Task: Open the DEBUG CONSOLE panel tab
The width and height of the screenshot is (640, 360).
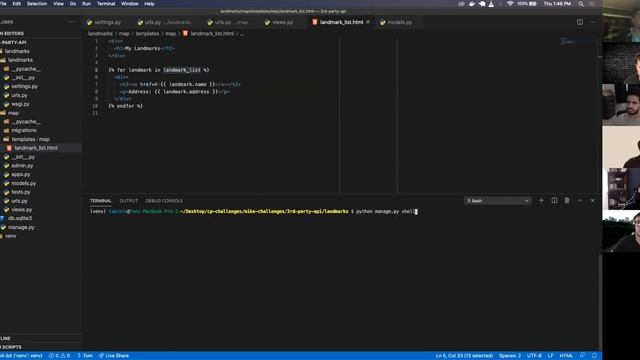Action: [164, 201]
